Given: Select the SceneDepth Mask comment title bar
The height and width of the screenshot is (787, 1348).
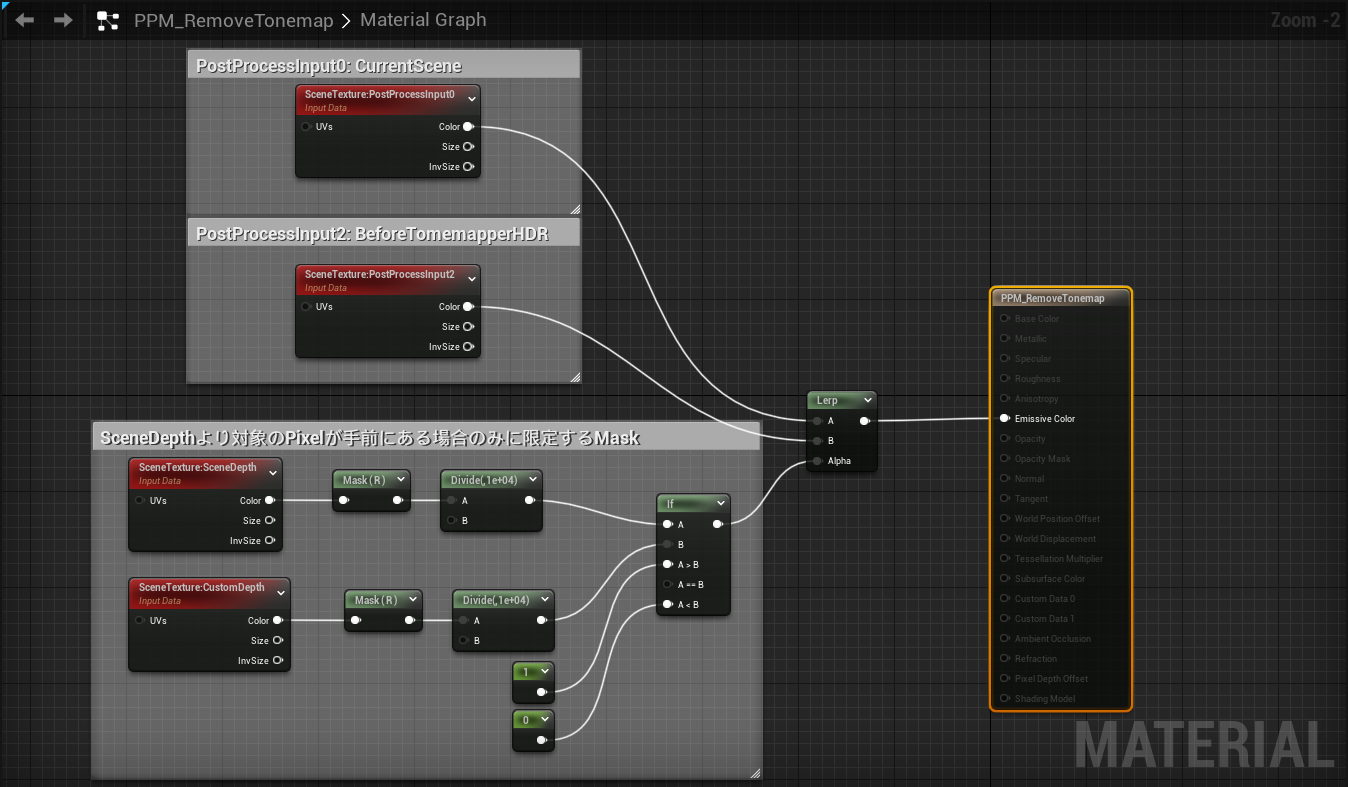Looking at the screenshot, I should [426, 438].
